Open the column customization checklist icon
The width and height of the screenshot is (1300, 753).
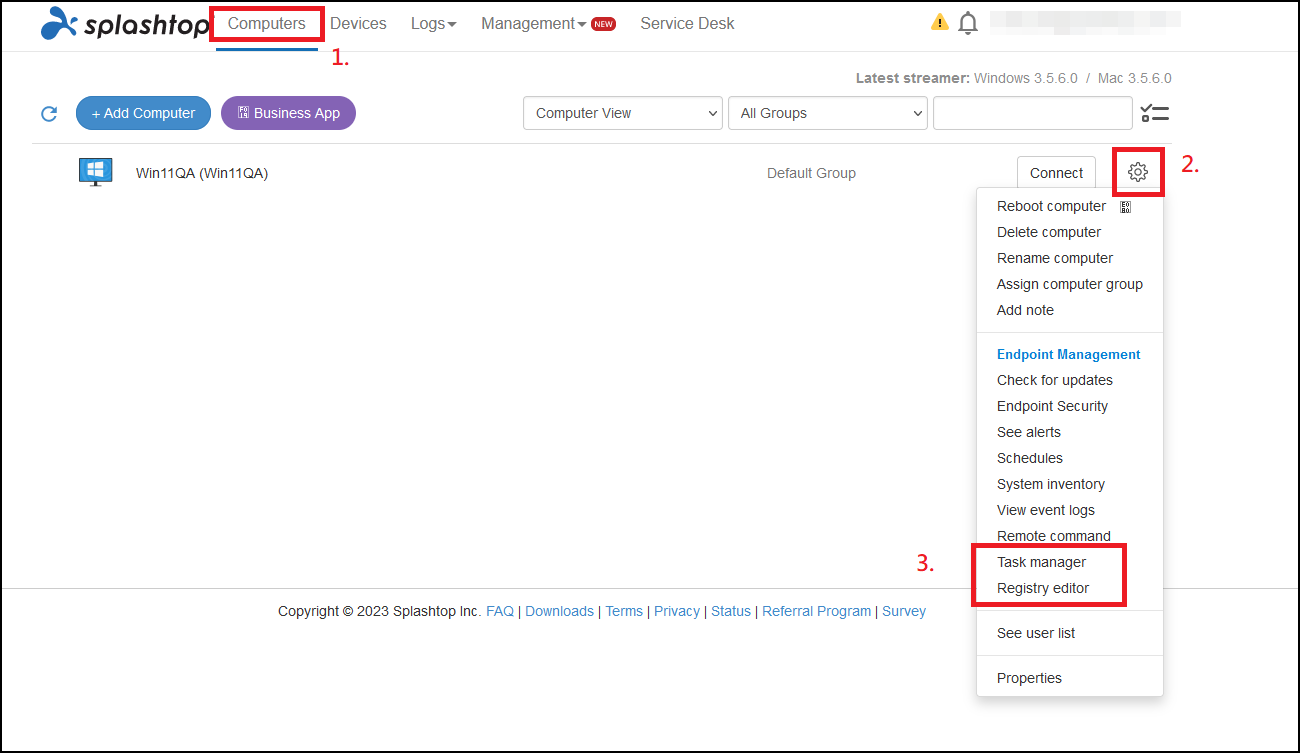[x=1154, y=113]
